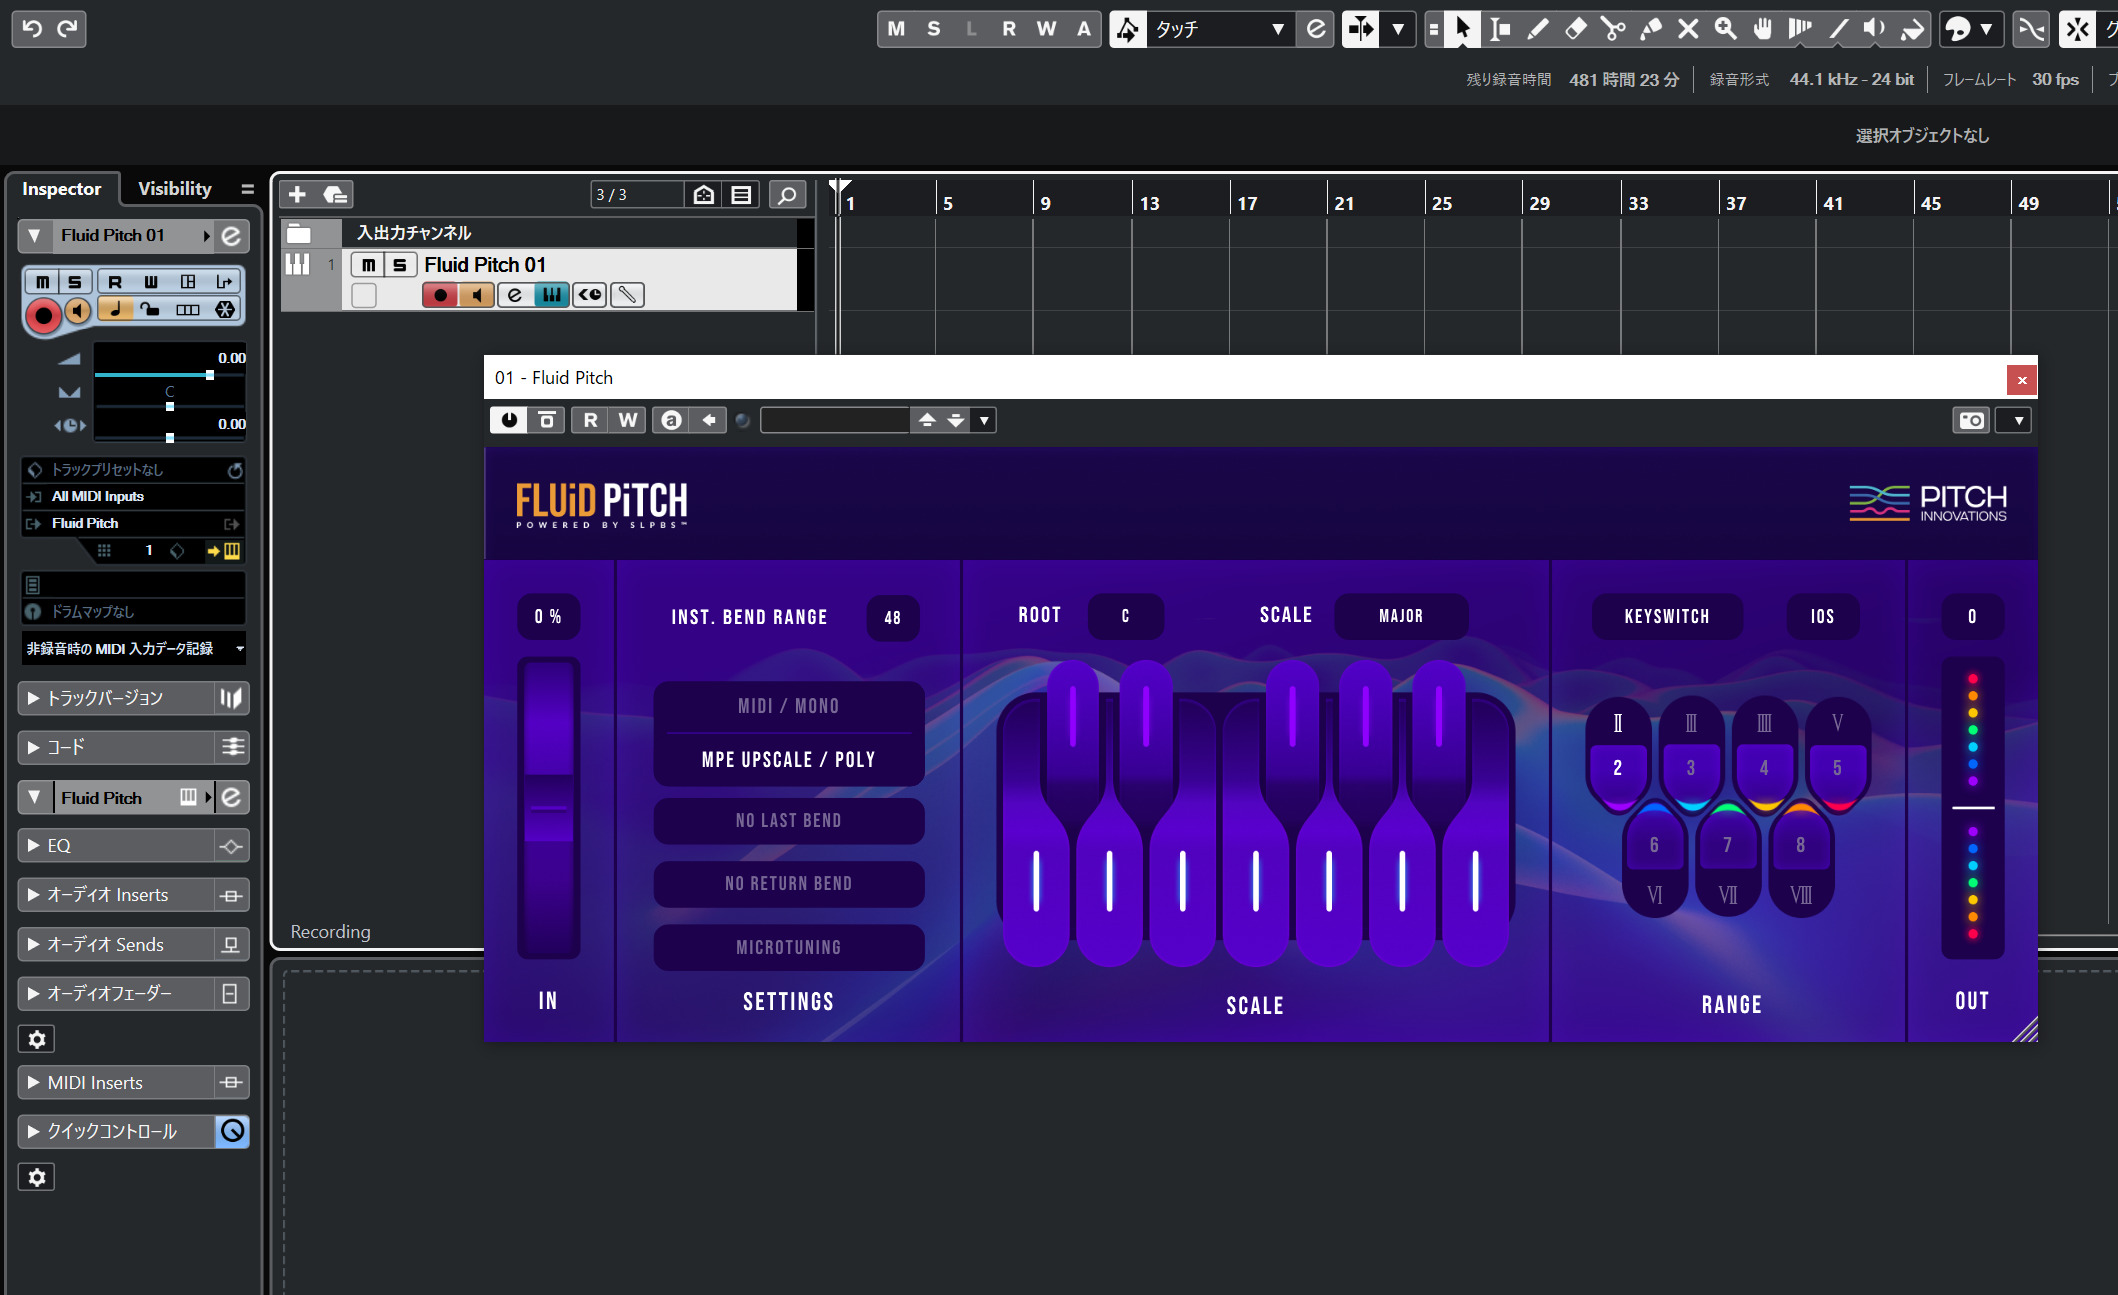The height and width of the screenshot is (1295, 2118).
Task: Click timeline ruler at bar 17
Action: (x=1247, y=203)
